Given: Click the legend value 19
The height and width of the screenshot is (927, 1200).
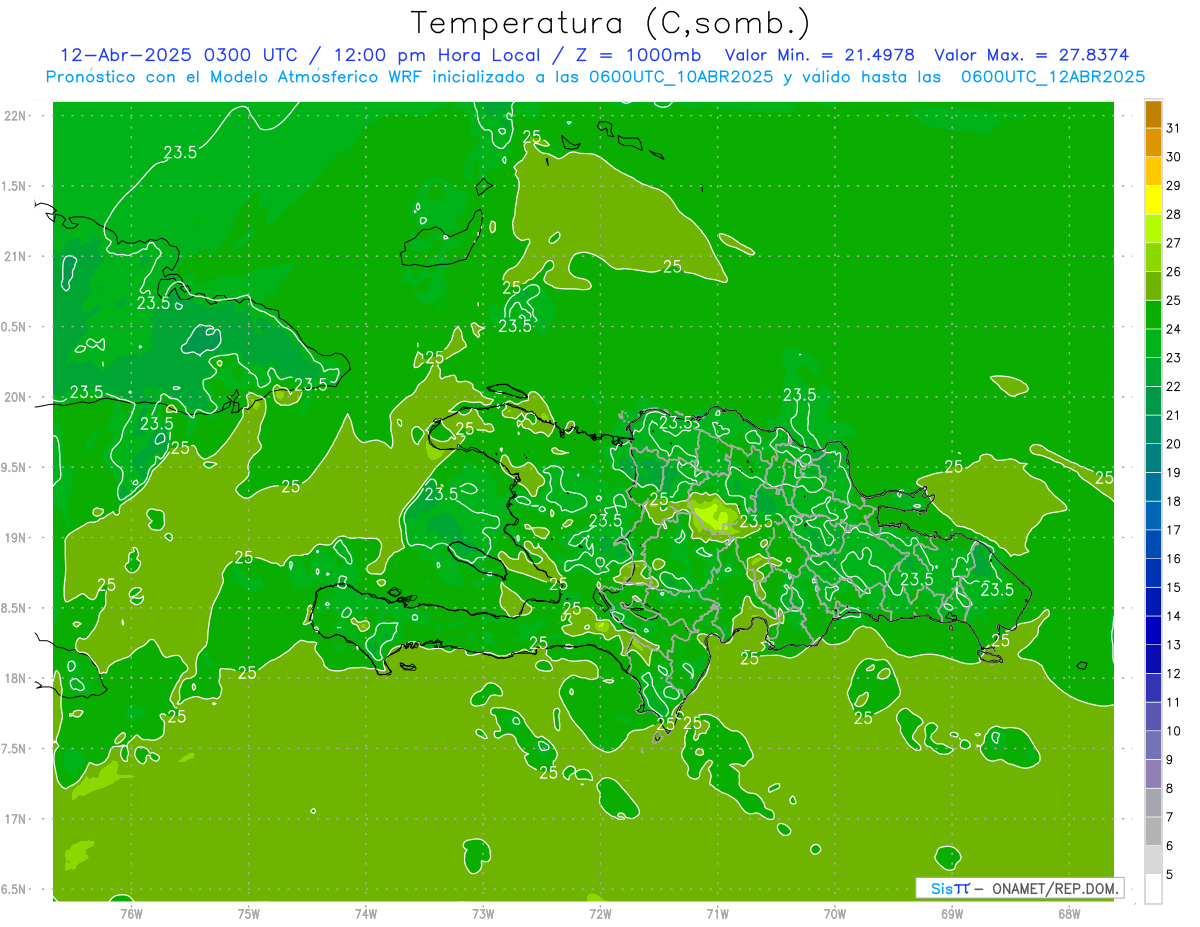Looking at the screenshot, I should click(1174, 472).
